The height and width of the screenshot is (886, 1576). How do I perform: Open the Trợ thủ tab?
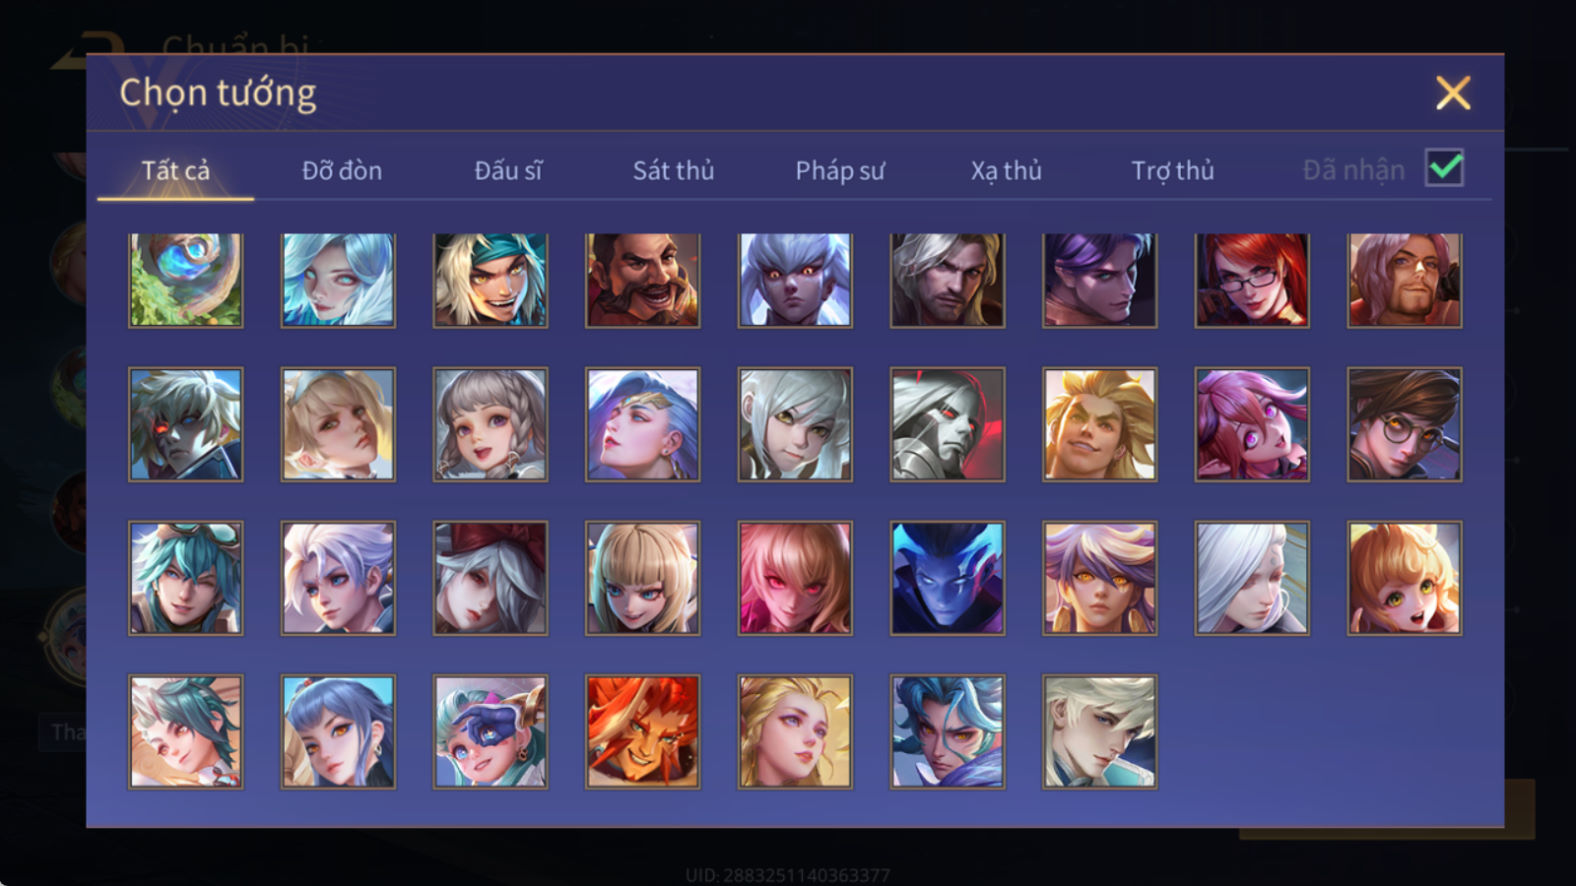(x=1173, y=171)
